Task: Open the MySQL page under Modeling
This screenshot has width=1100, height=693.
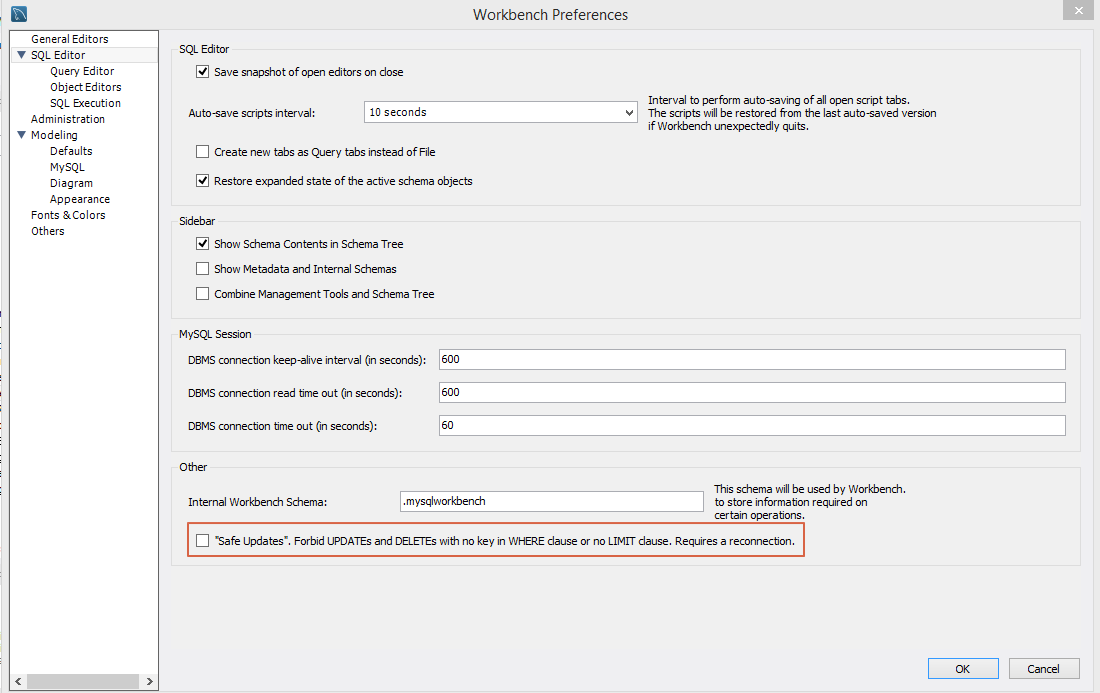Action: pyautogui.click(x=67, y=167)
